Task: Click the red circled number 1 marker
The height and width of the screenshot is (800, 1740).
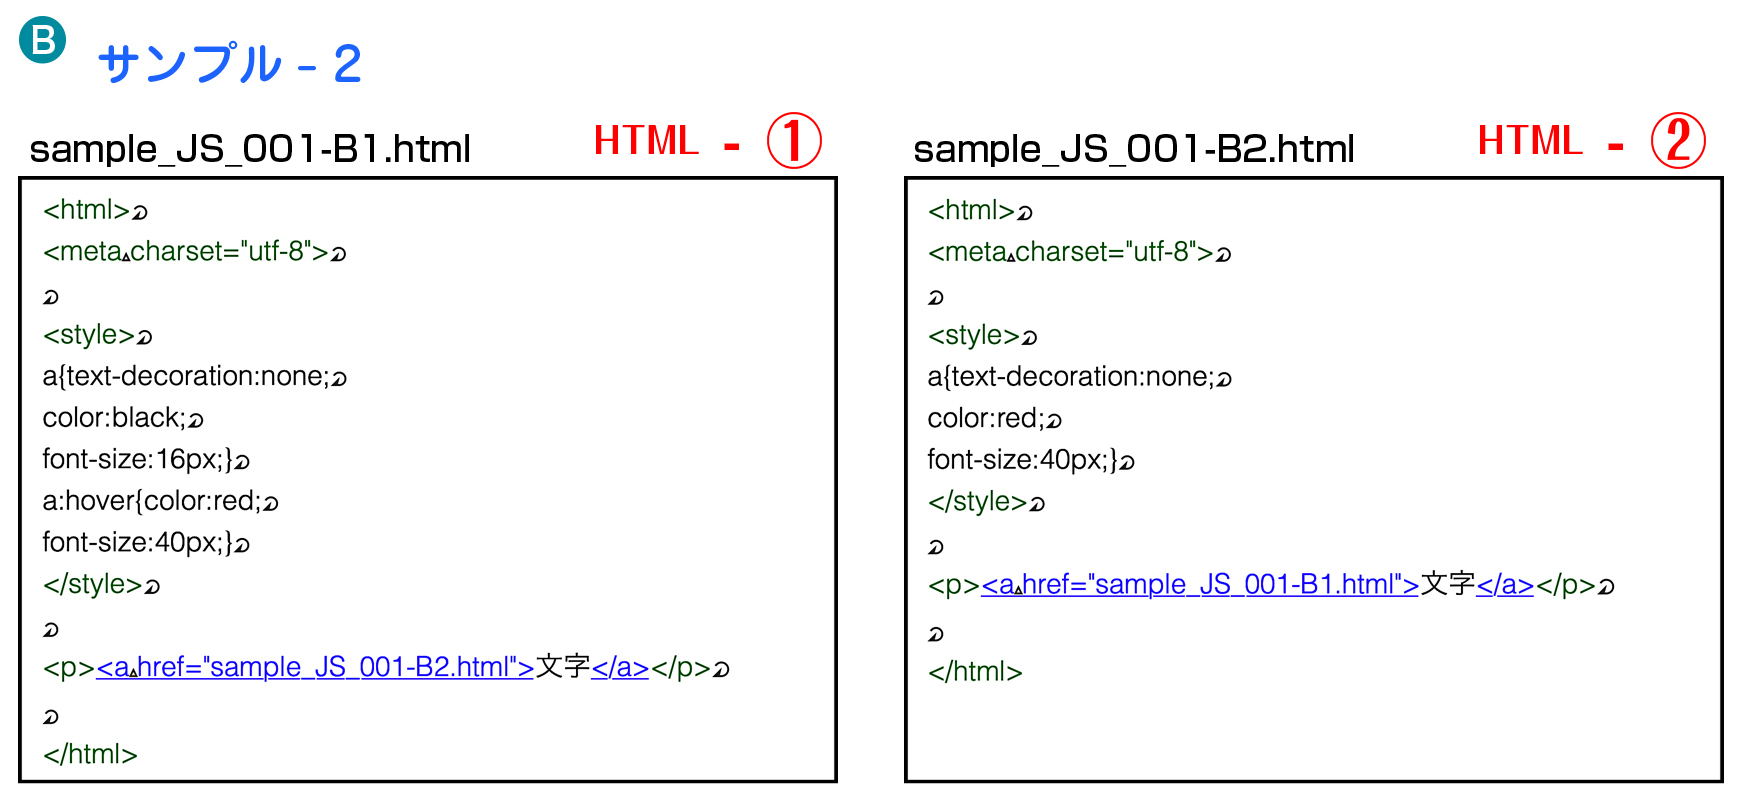Action: (794, 140)
